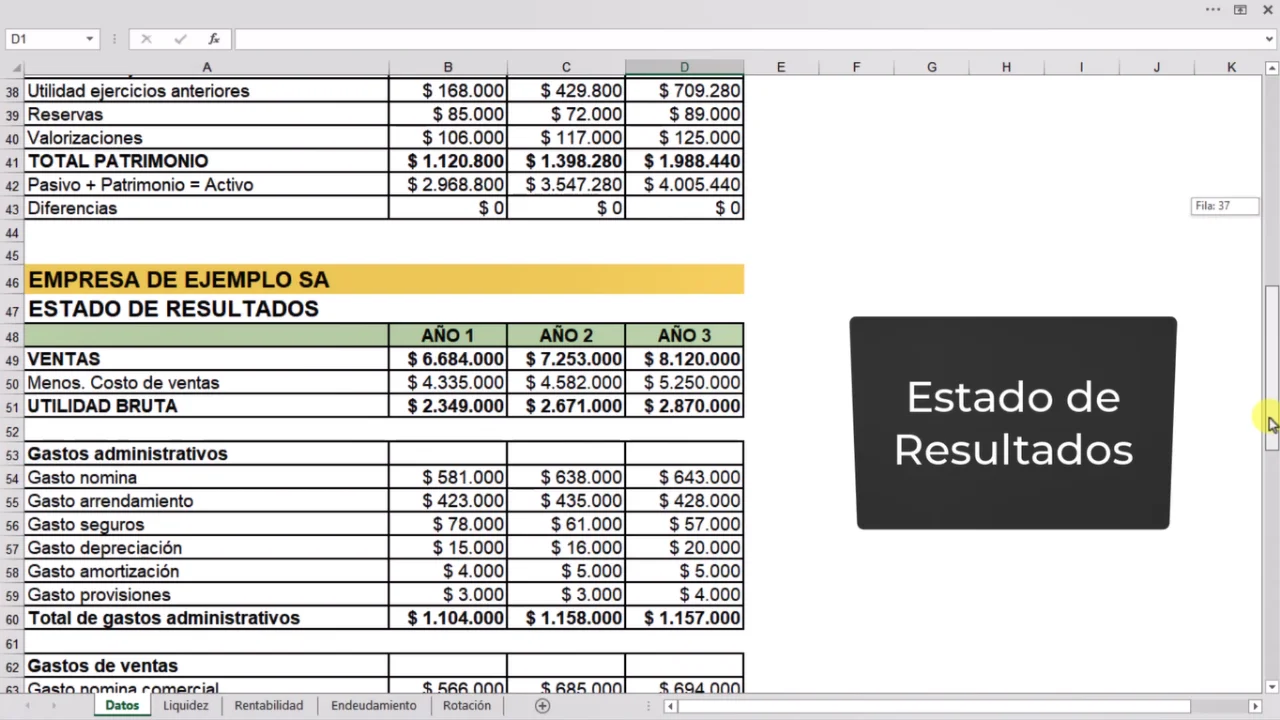Select the Rotación sheet tab
Image resolution: width=1280 pixels, height=720 pixels.
pyautogui.click(x=467, y=706)
